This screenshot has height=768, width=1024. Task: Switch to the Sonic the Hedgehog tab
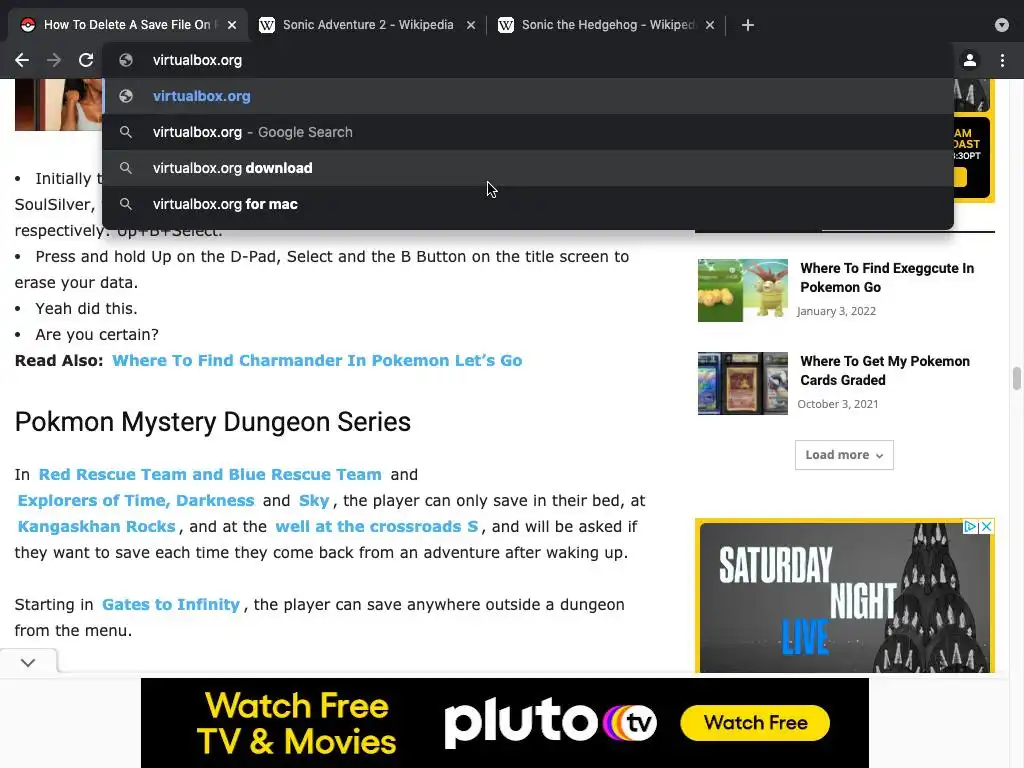(x=607, y=25)
